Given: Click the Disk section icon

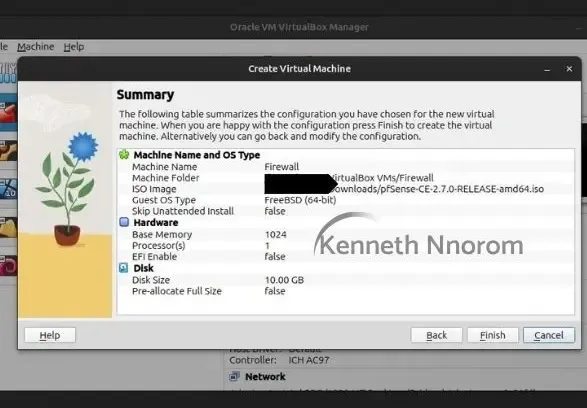Looking at the screenshot, I should coord(124,268).
